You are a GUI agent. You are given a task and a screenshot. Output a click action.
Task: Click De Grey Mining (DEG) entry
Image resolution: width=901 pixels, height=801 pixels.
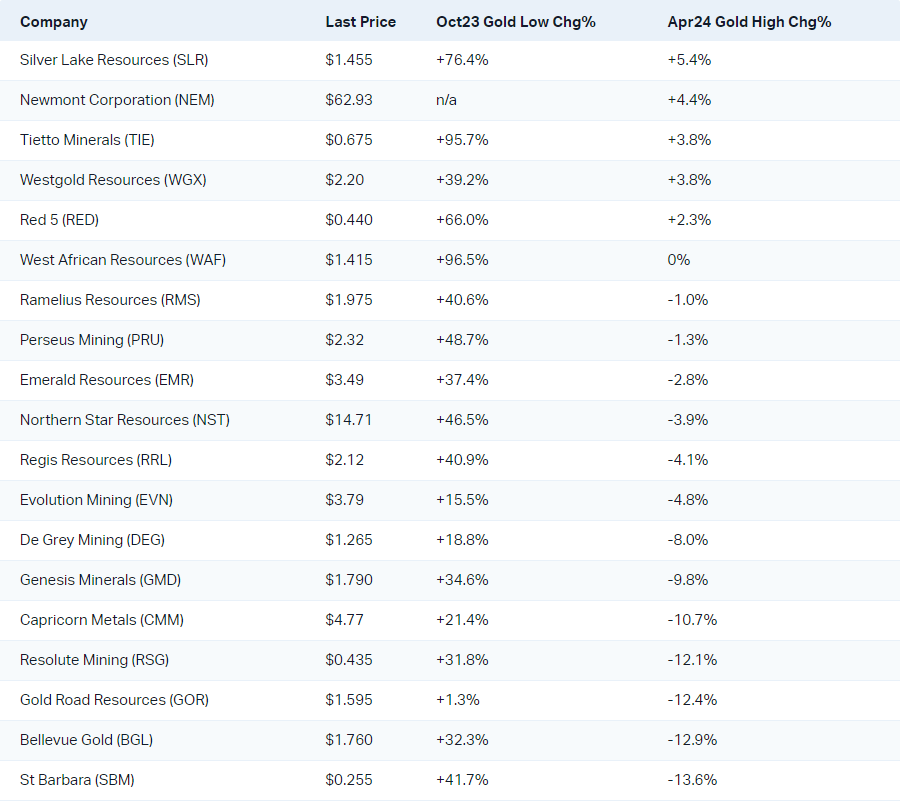pyautogui.click(x=92, y=540)
